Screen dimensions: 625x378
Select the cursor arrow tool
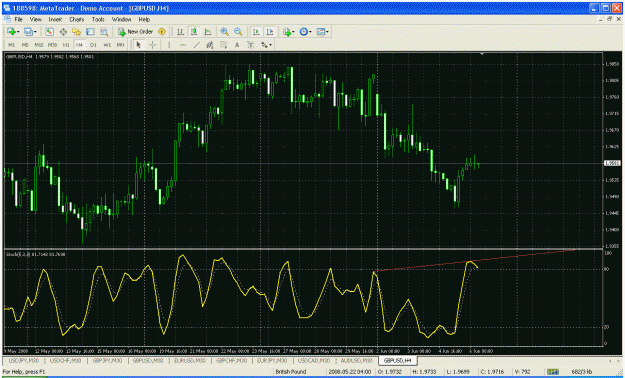click(138, 45)
